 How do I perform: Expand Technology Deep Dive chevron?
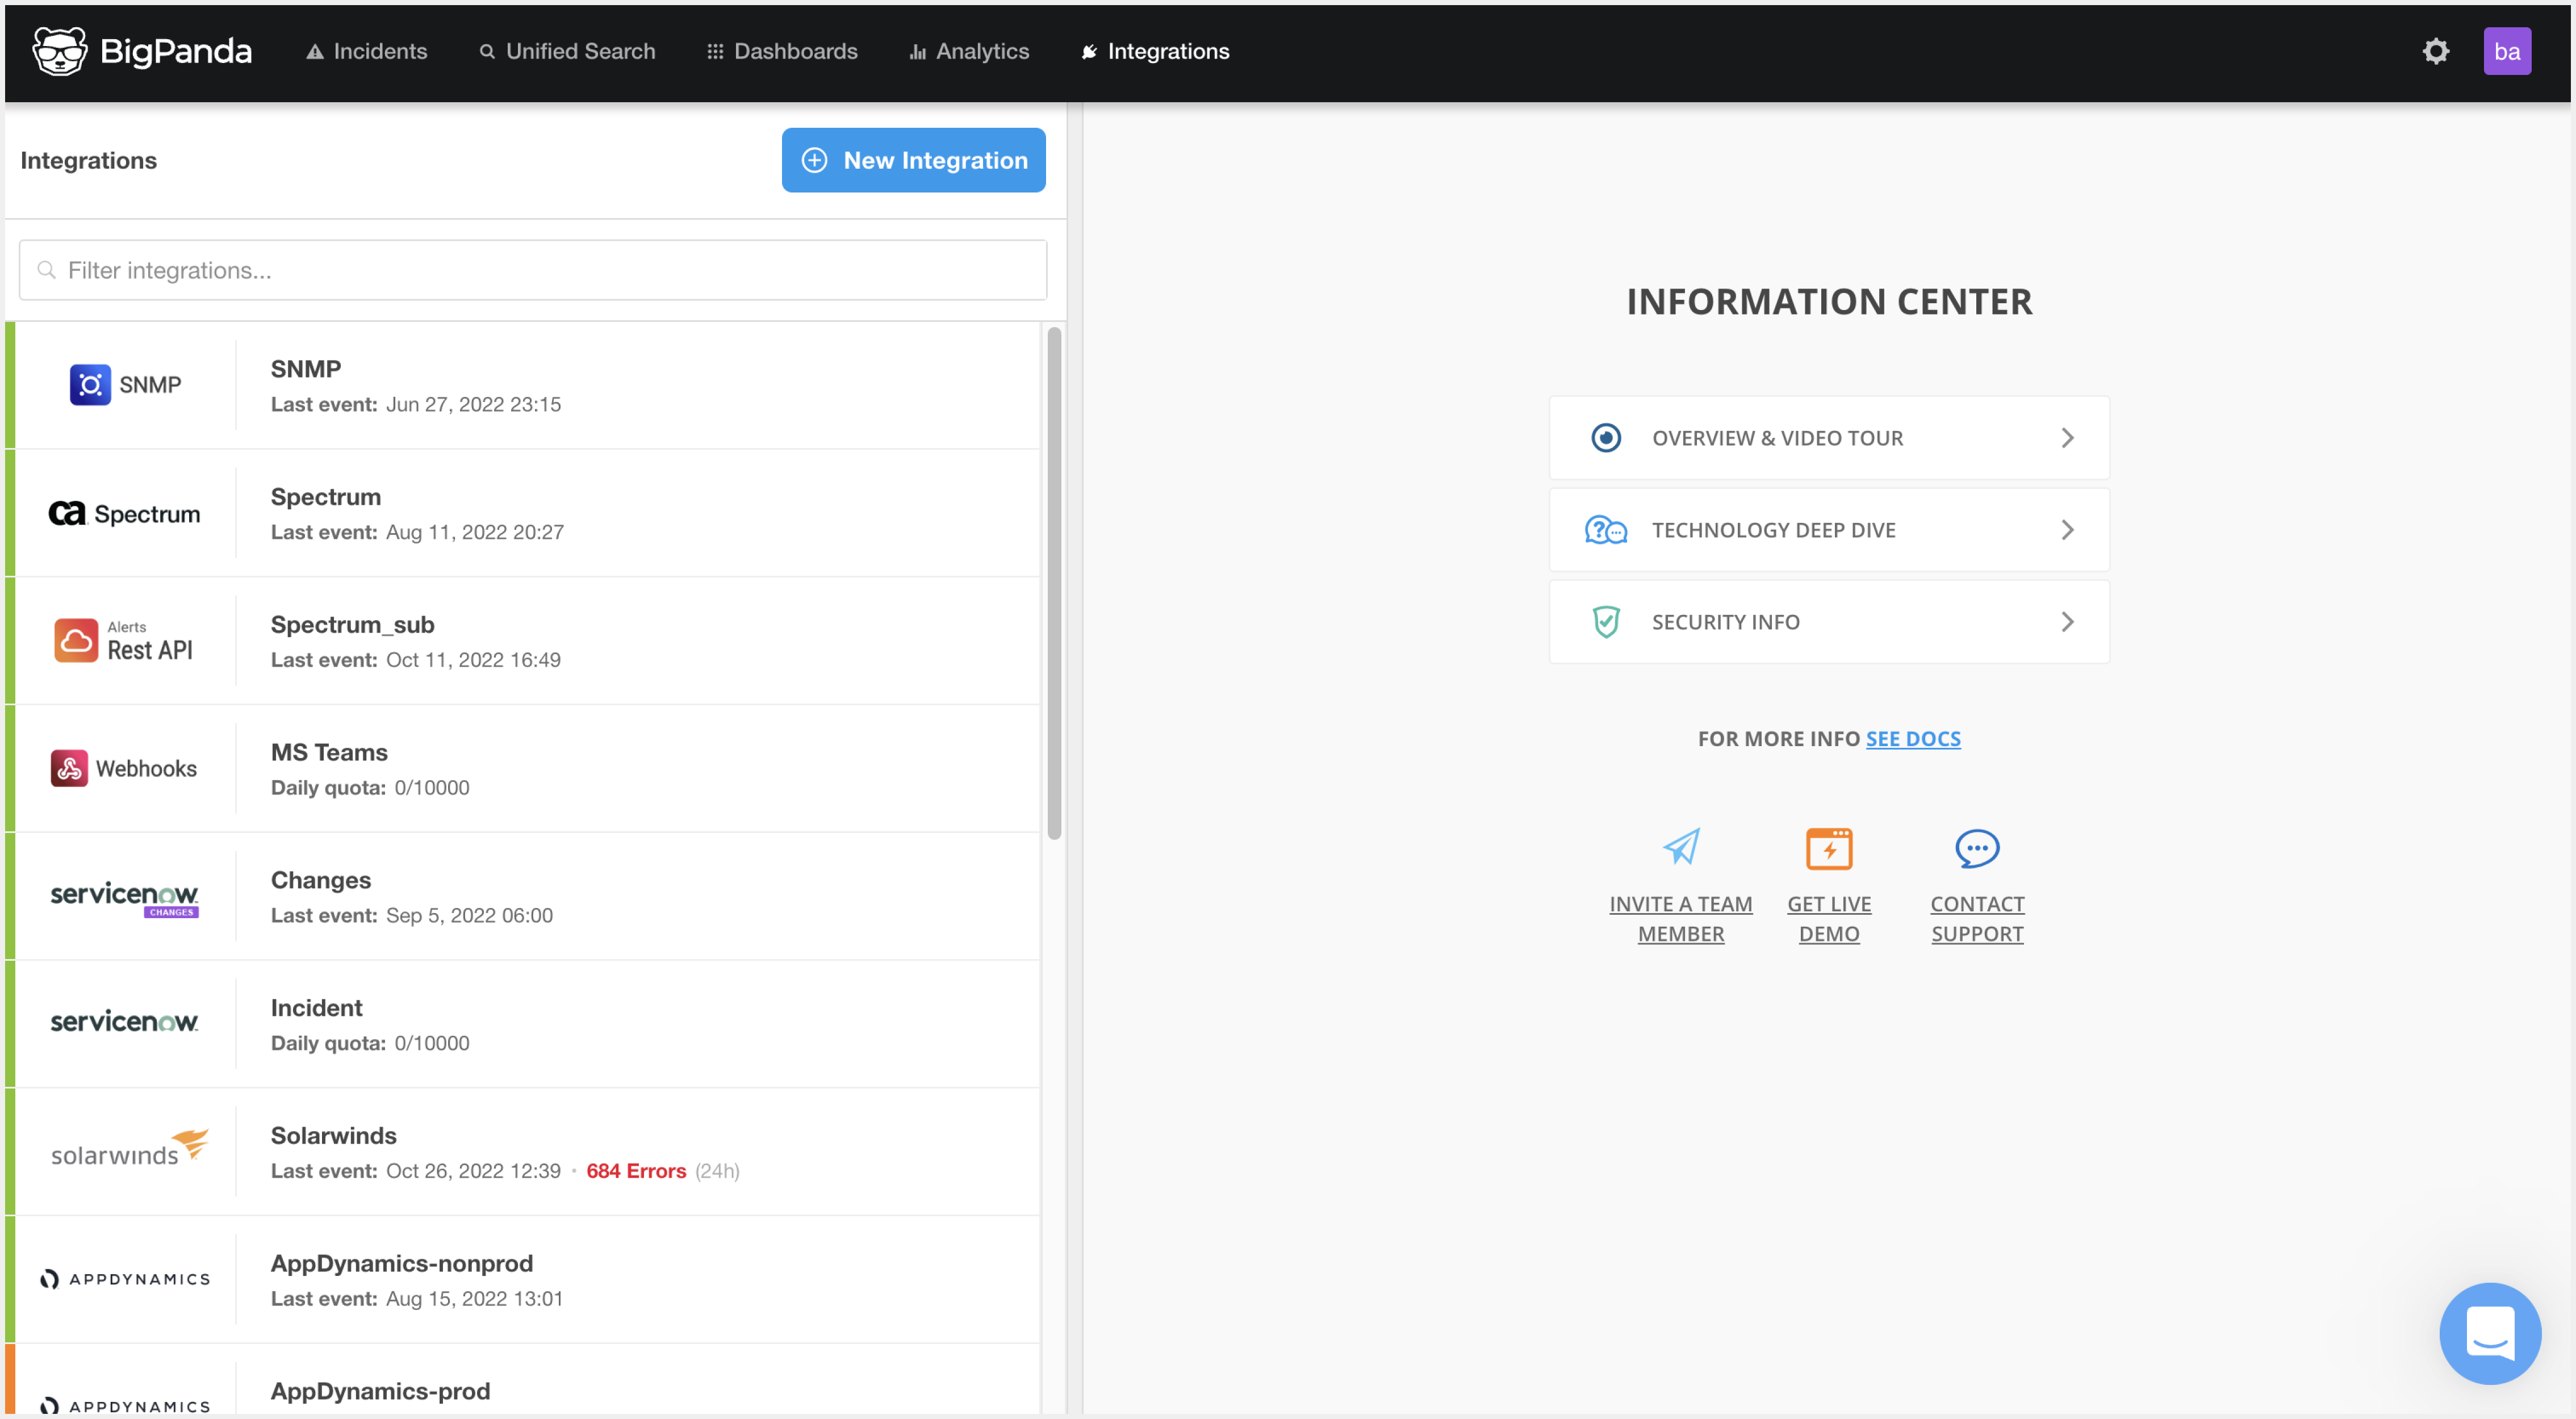point(2067,530)
